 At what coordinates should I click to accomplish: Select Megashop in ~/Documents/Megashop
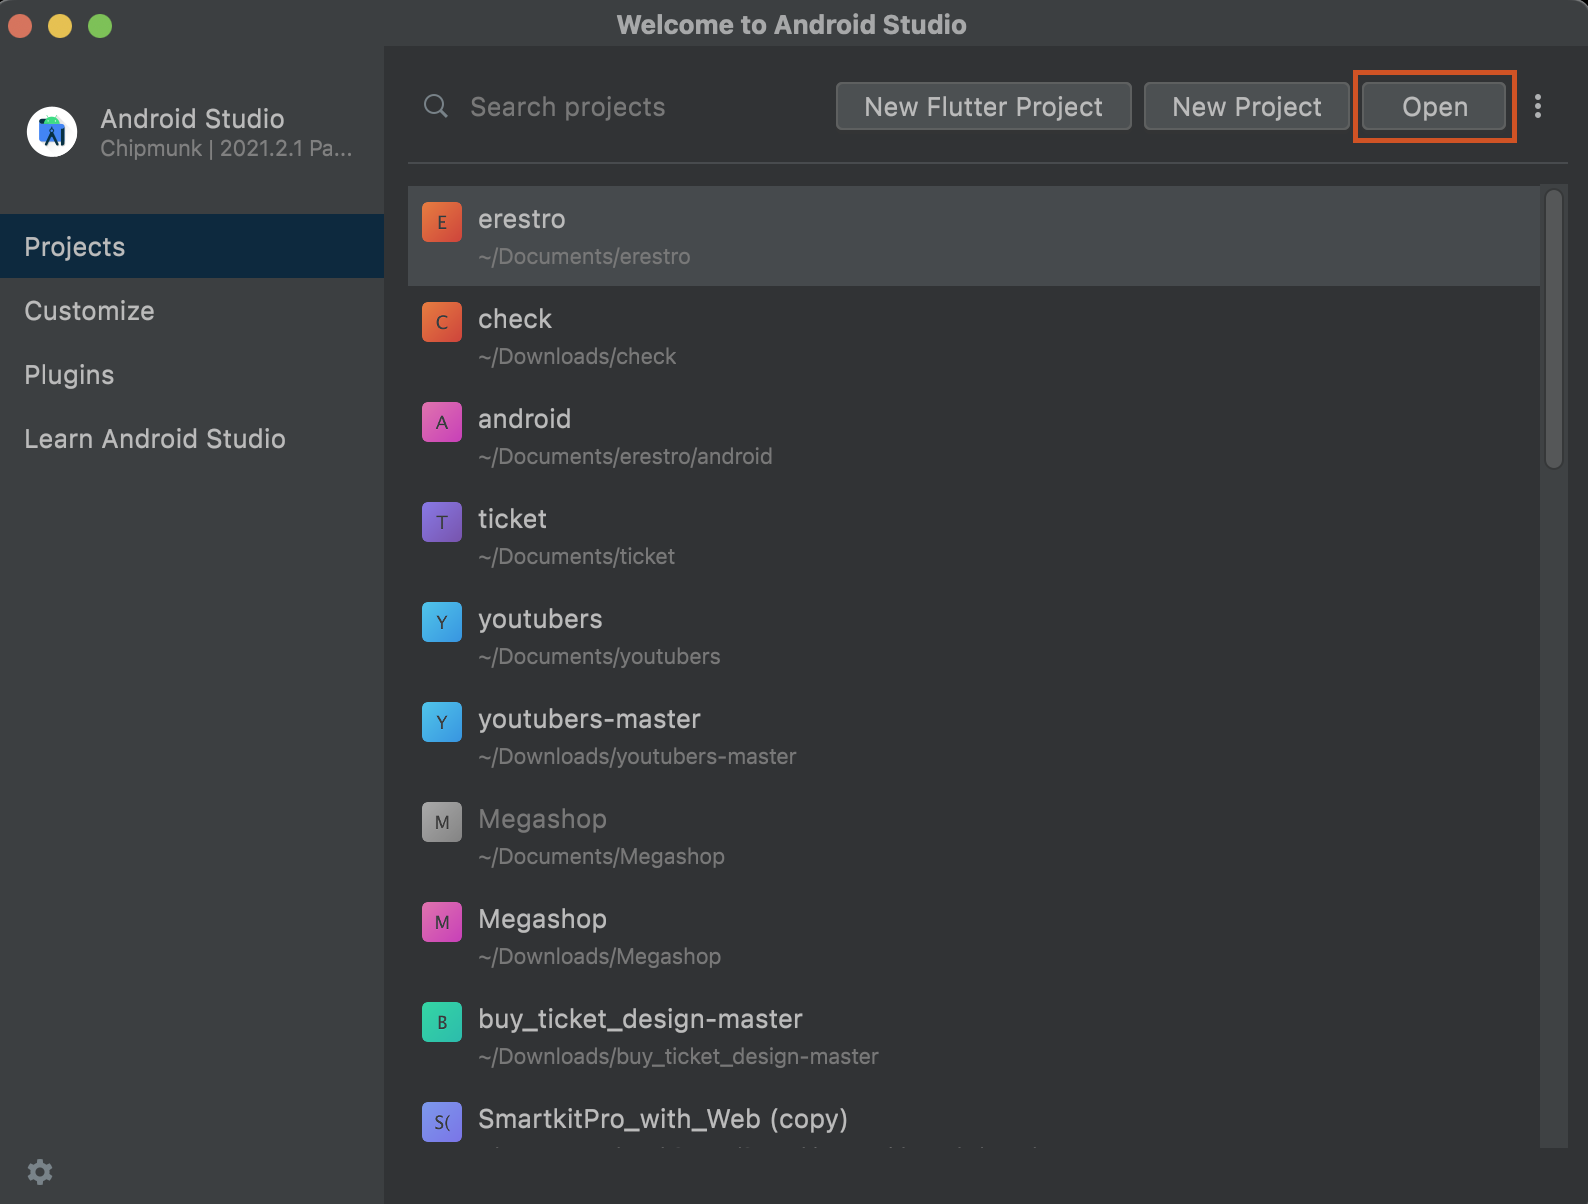point(974,836)
